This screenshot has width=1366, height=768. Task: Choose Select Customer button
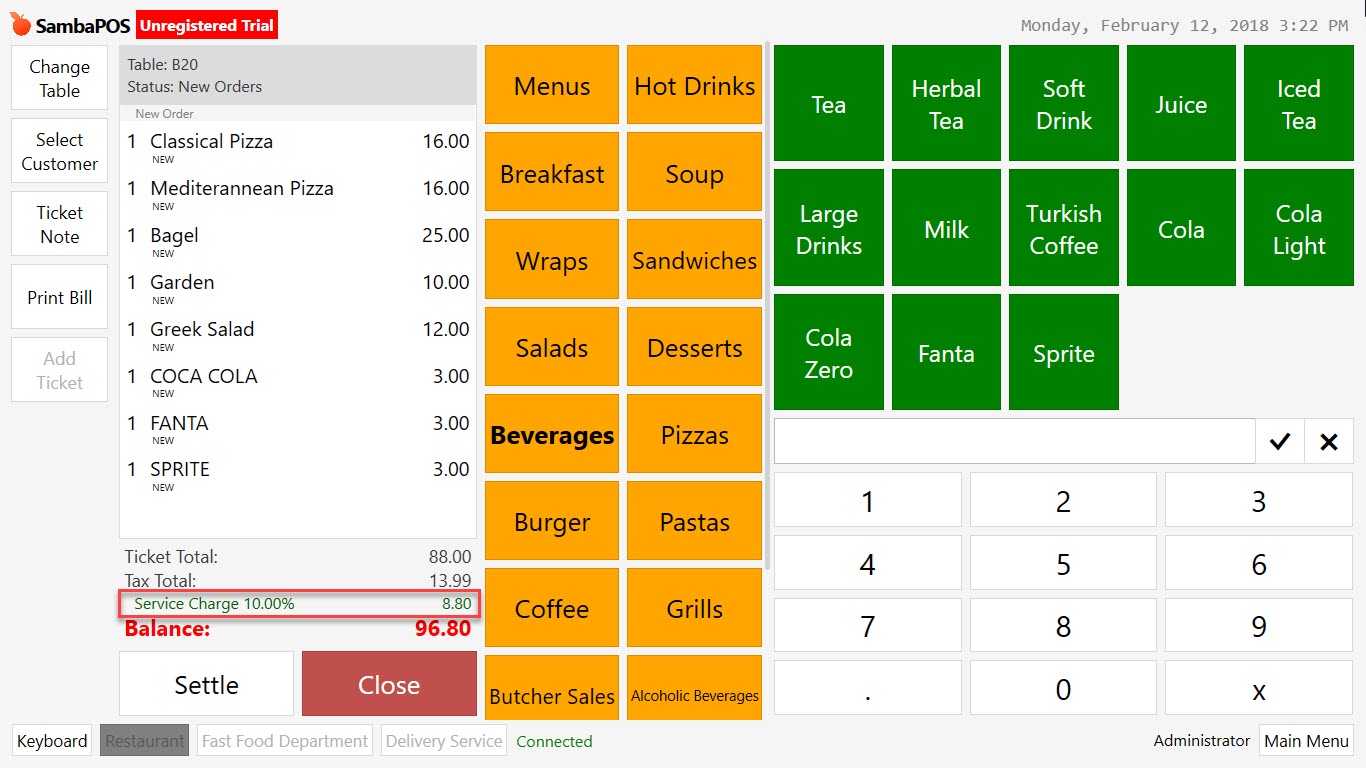(x=59, y=152)
